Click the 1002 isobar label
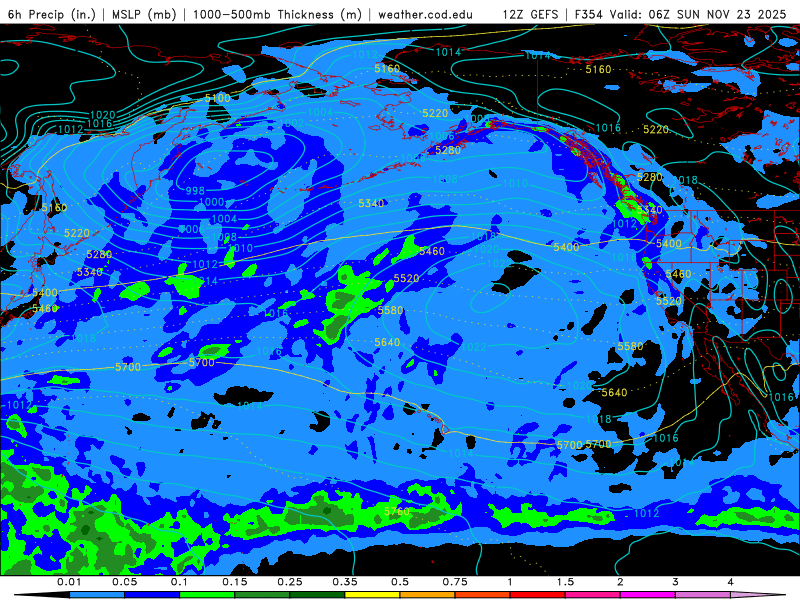 (292, 123)
